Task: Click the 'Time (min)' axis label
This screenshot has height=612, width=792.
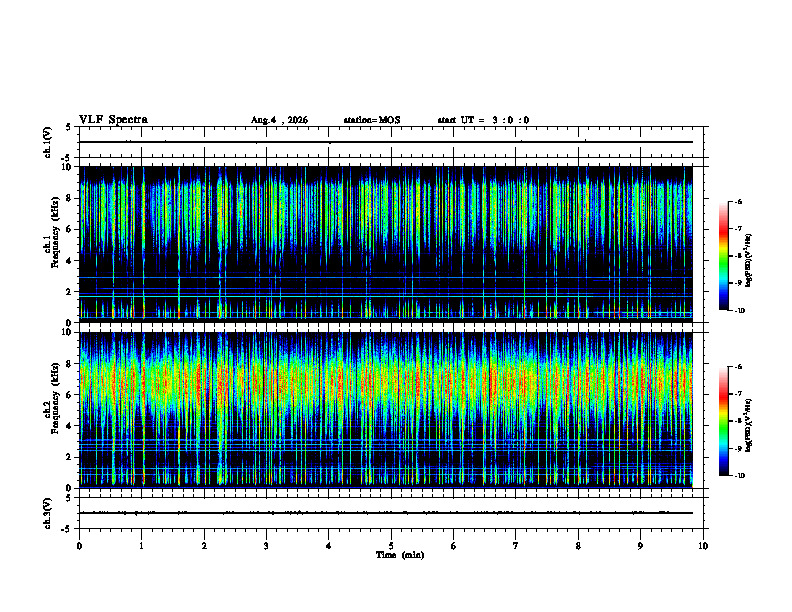Action: (400, 555)
